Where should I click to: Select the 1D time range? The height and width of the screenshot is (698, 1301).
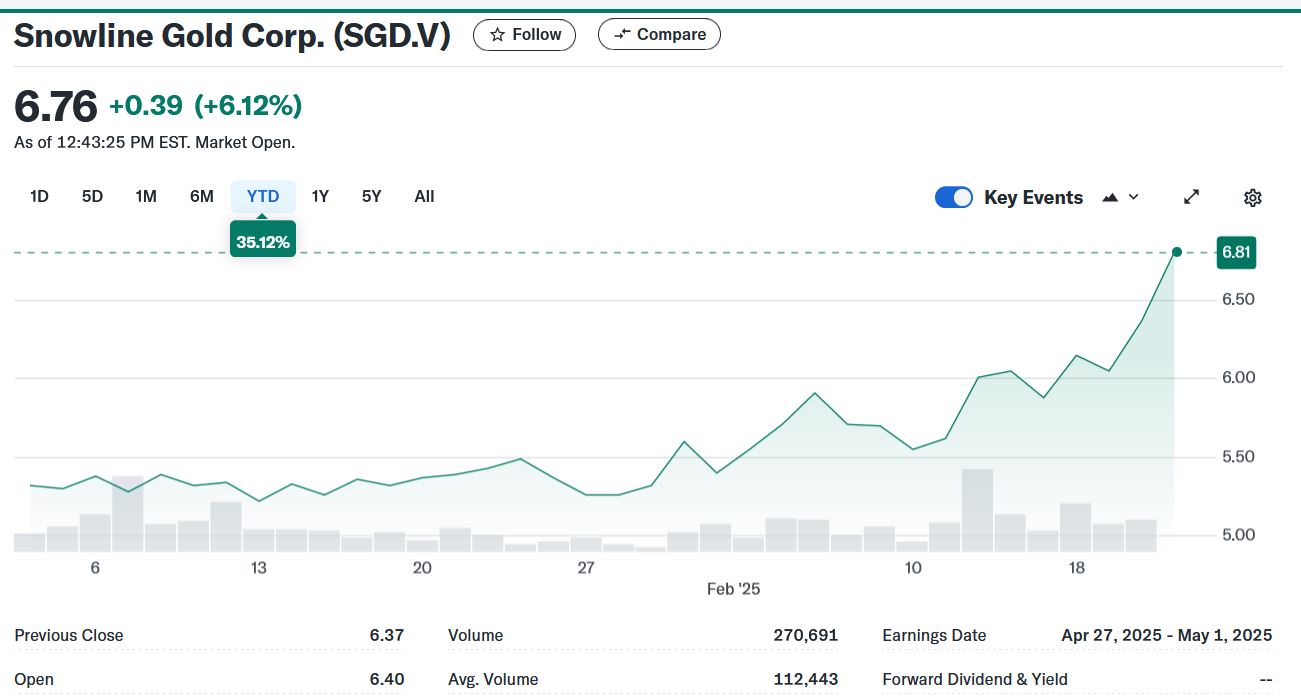pos(39,196)
